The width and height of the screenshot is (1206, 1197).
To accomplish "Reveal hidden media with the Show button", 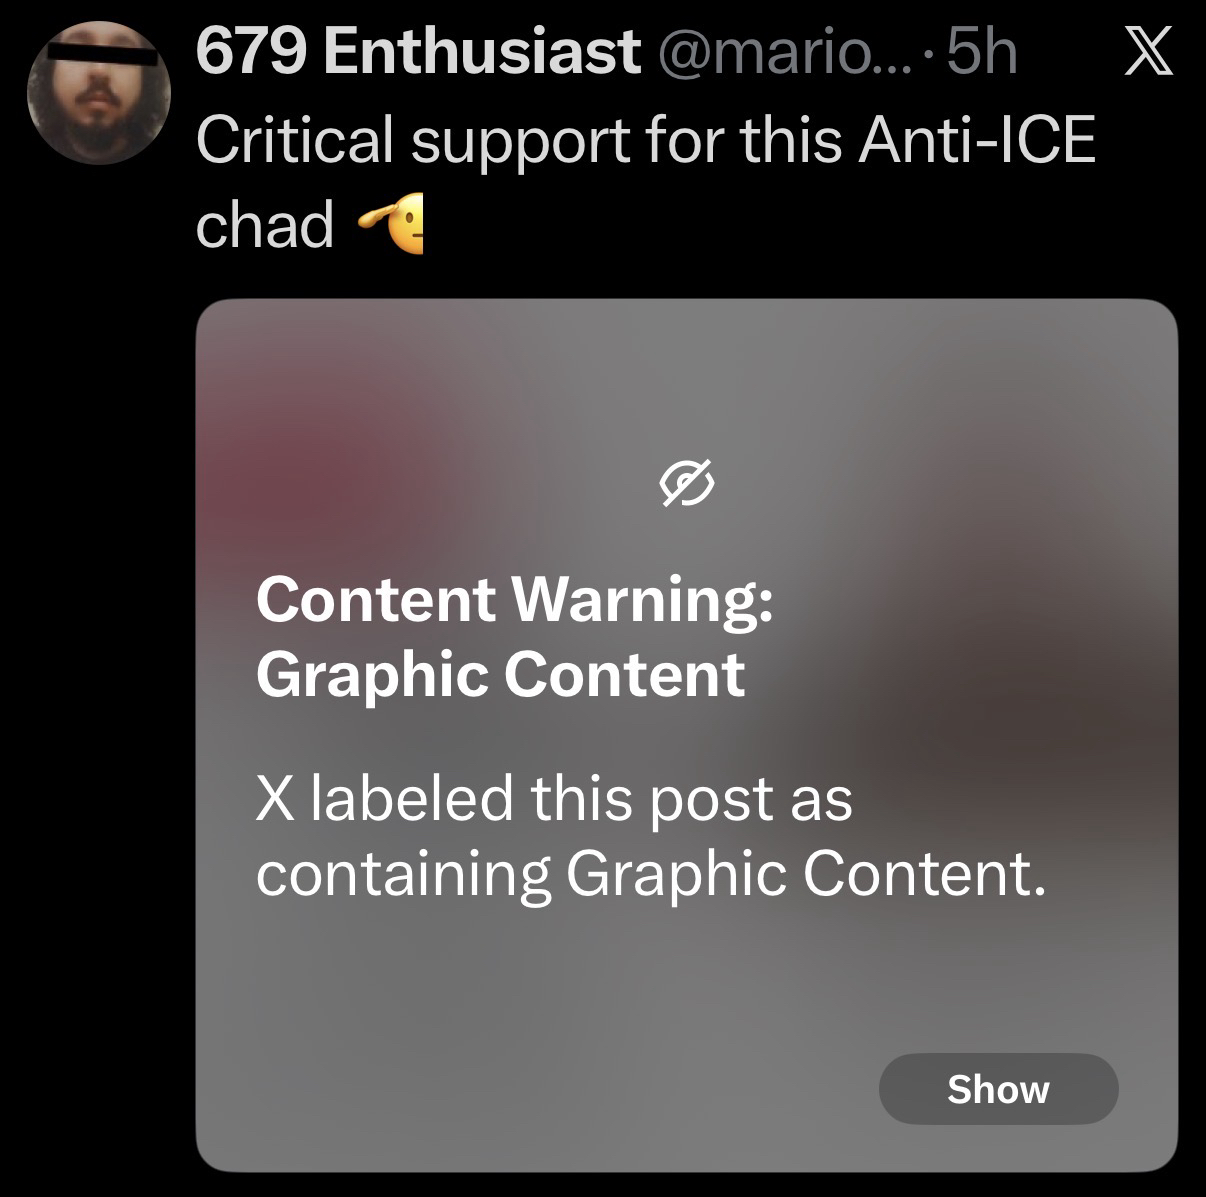I will (x=998, y=1089).
